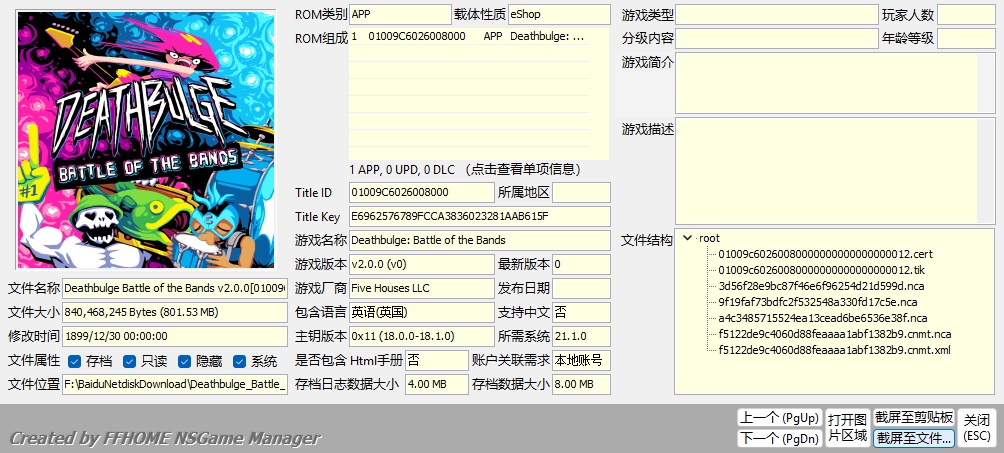Go to next game with 下一个 (PgDn)
1004x453 pixels.
(x=779, y=438)
